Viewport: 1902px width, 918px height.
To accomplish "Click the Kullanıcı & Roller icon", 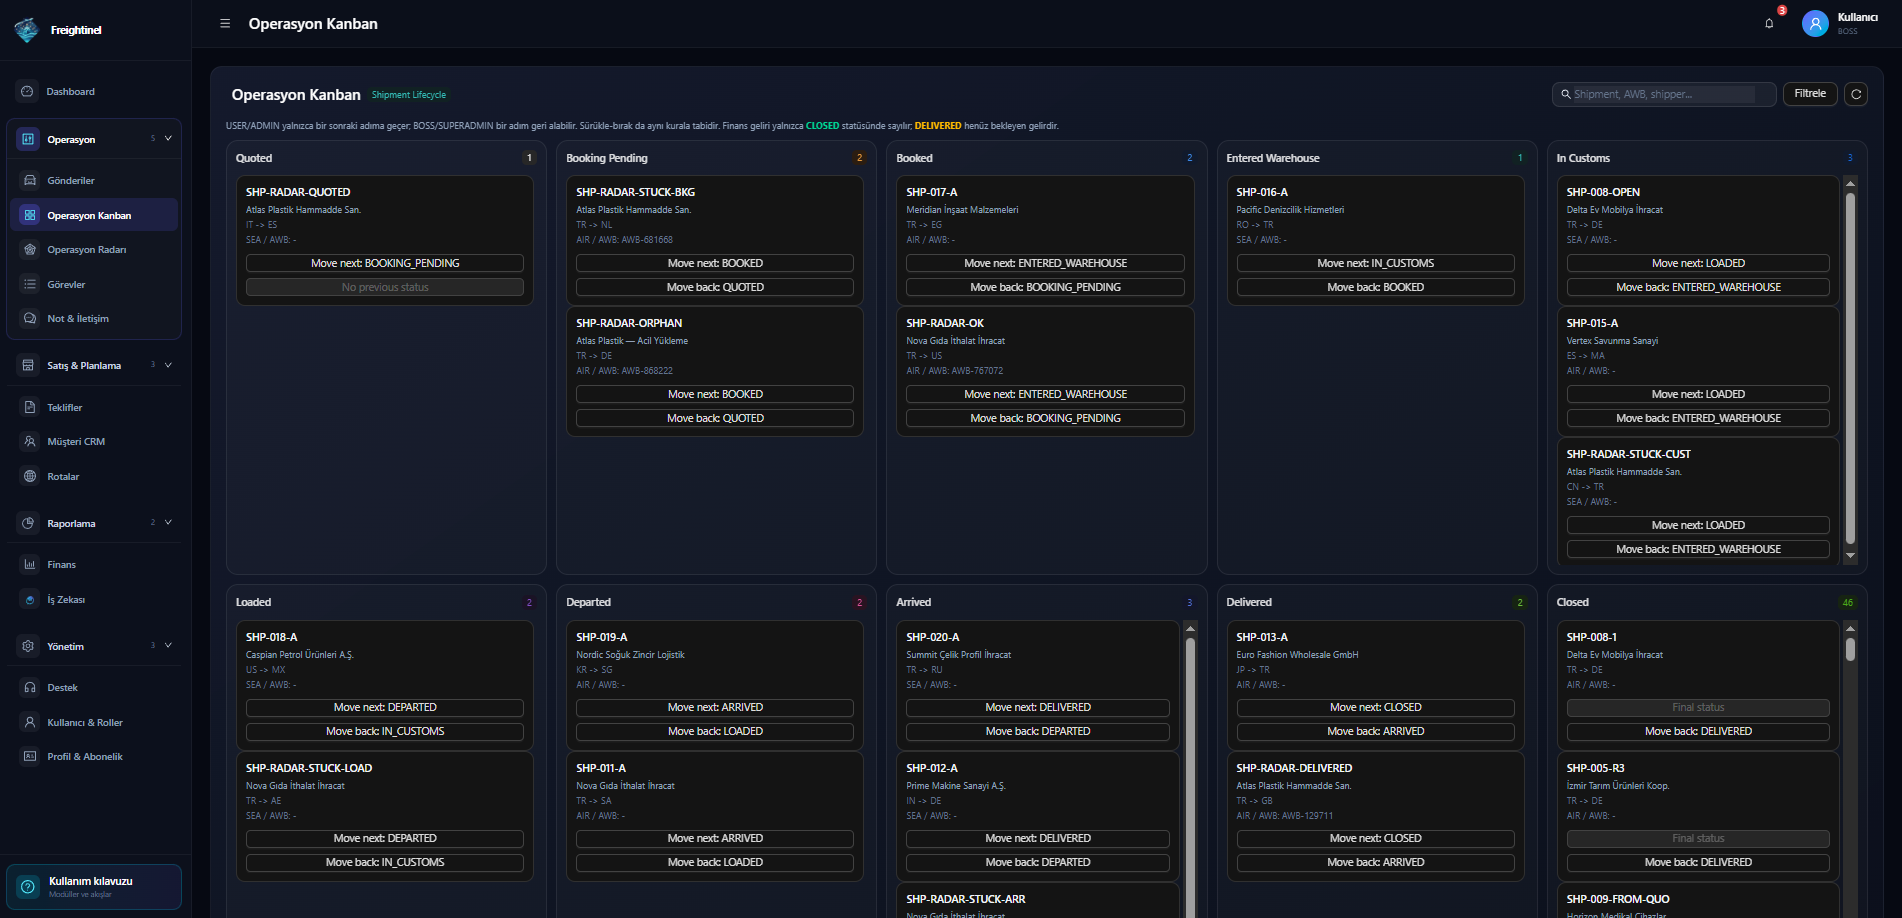I will coord(30,722).
